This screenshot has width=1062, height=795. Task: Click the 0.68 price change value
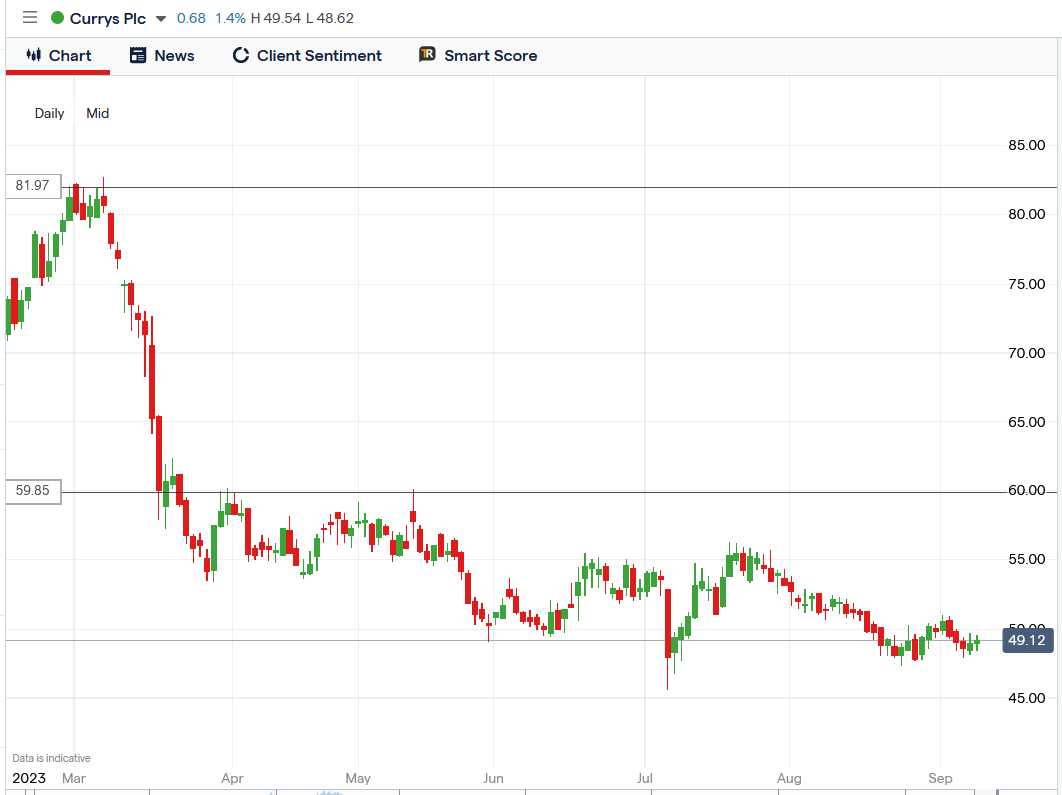[191, 18]
